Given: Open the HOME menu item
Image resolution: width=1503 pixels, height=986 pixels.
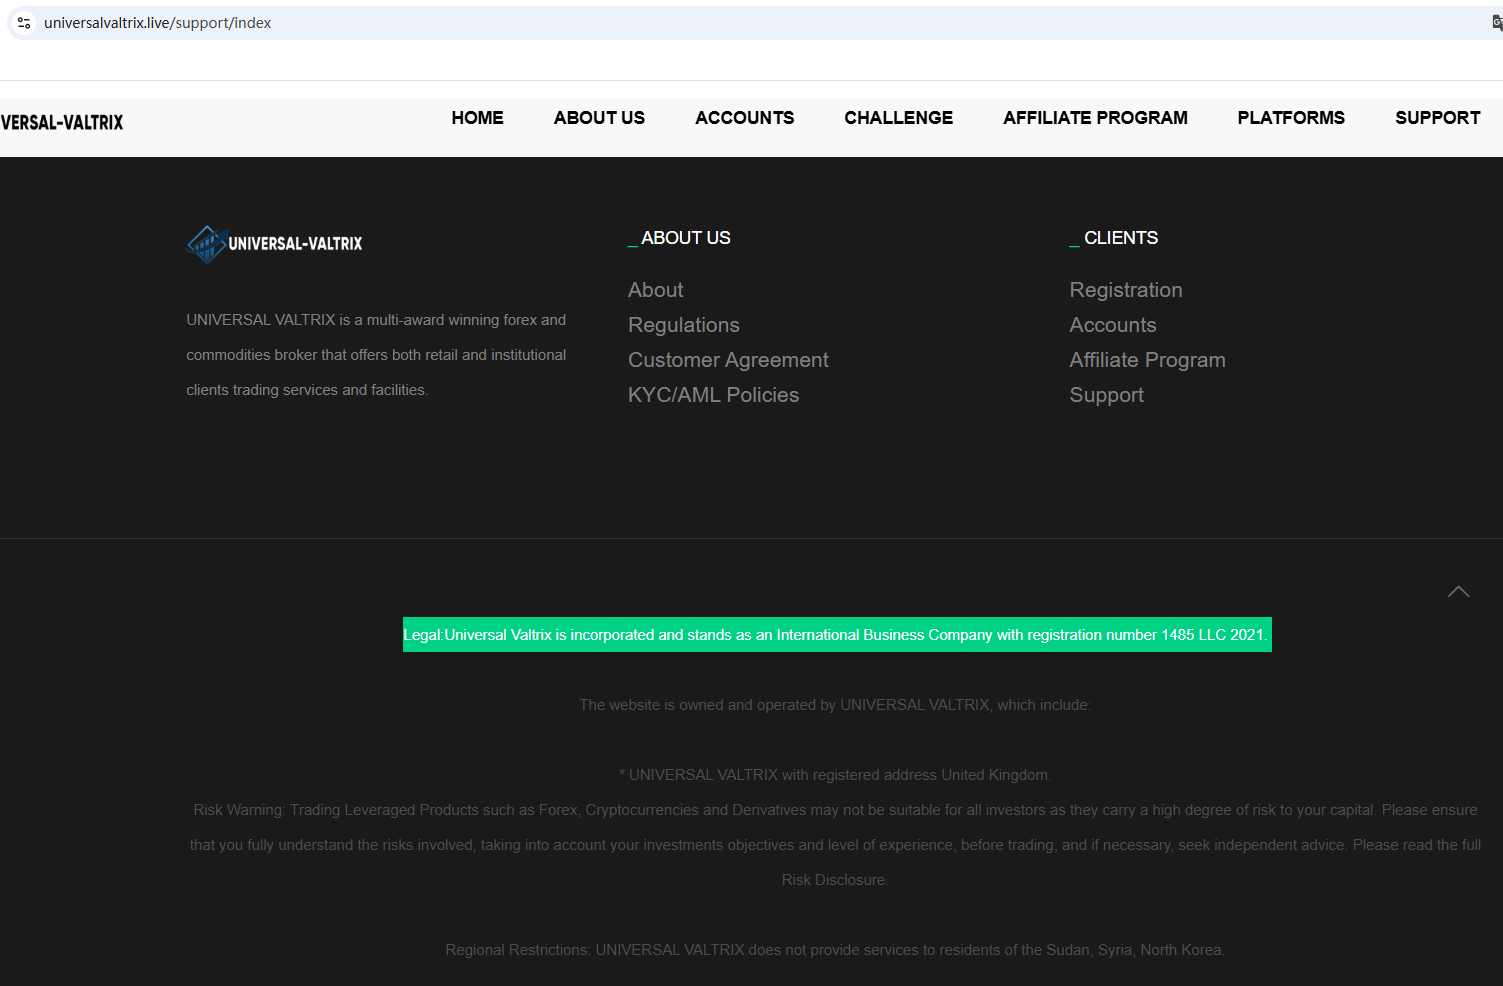Looking at the screenshot, I should pyautogui.click(x=477, y=118).
